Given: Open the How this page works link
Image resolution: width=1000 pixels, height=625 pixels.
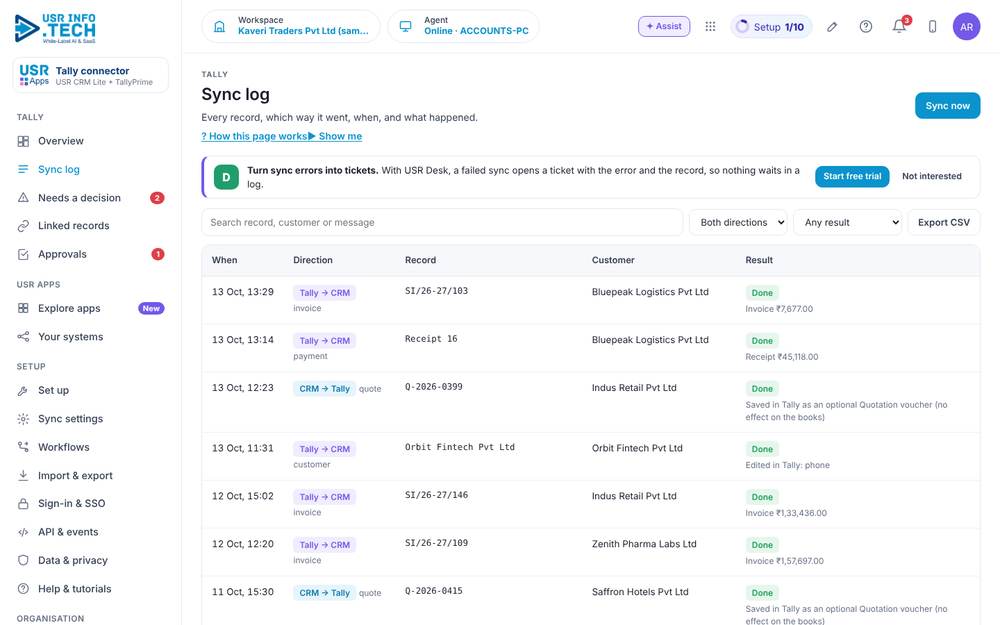Looking at the screenshot, I should [254, 136].
